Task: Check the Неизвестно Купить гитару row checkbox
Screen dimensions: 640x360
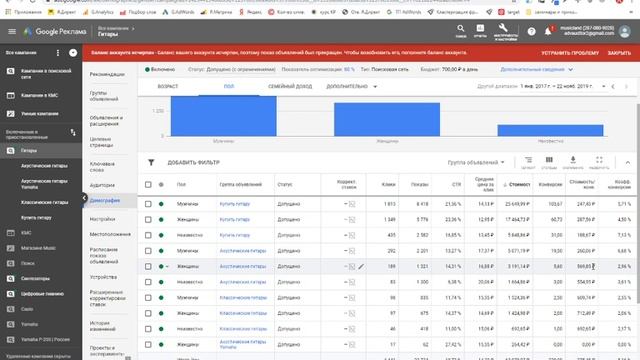Action: [148, 235]
